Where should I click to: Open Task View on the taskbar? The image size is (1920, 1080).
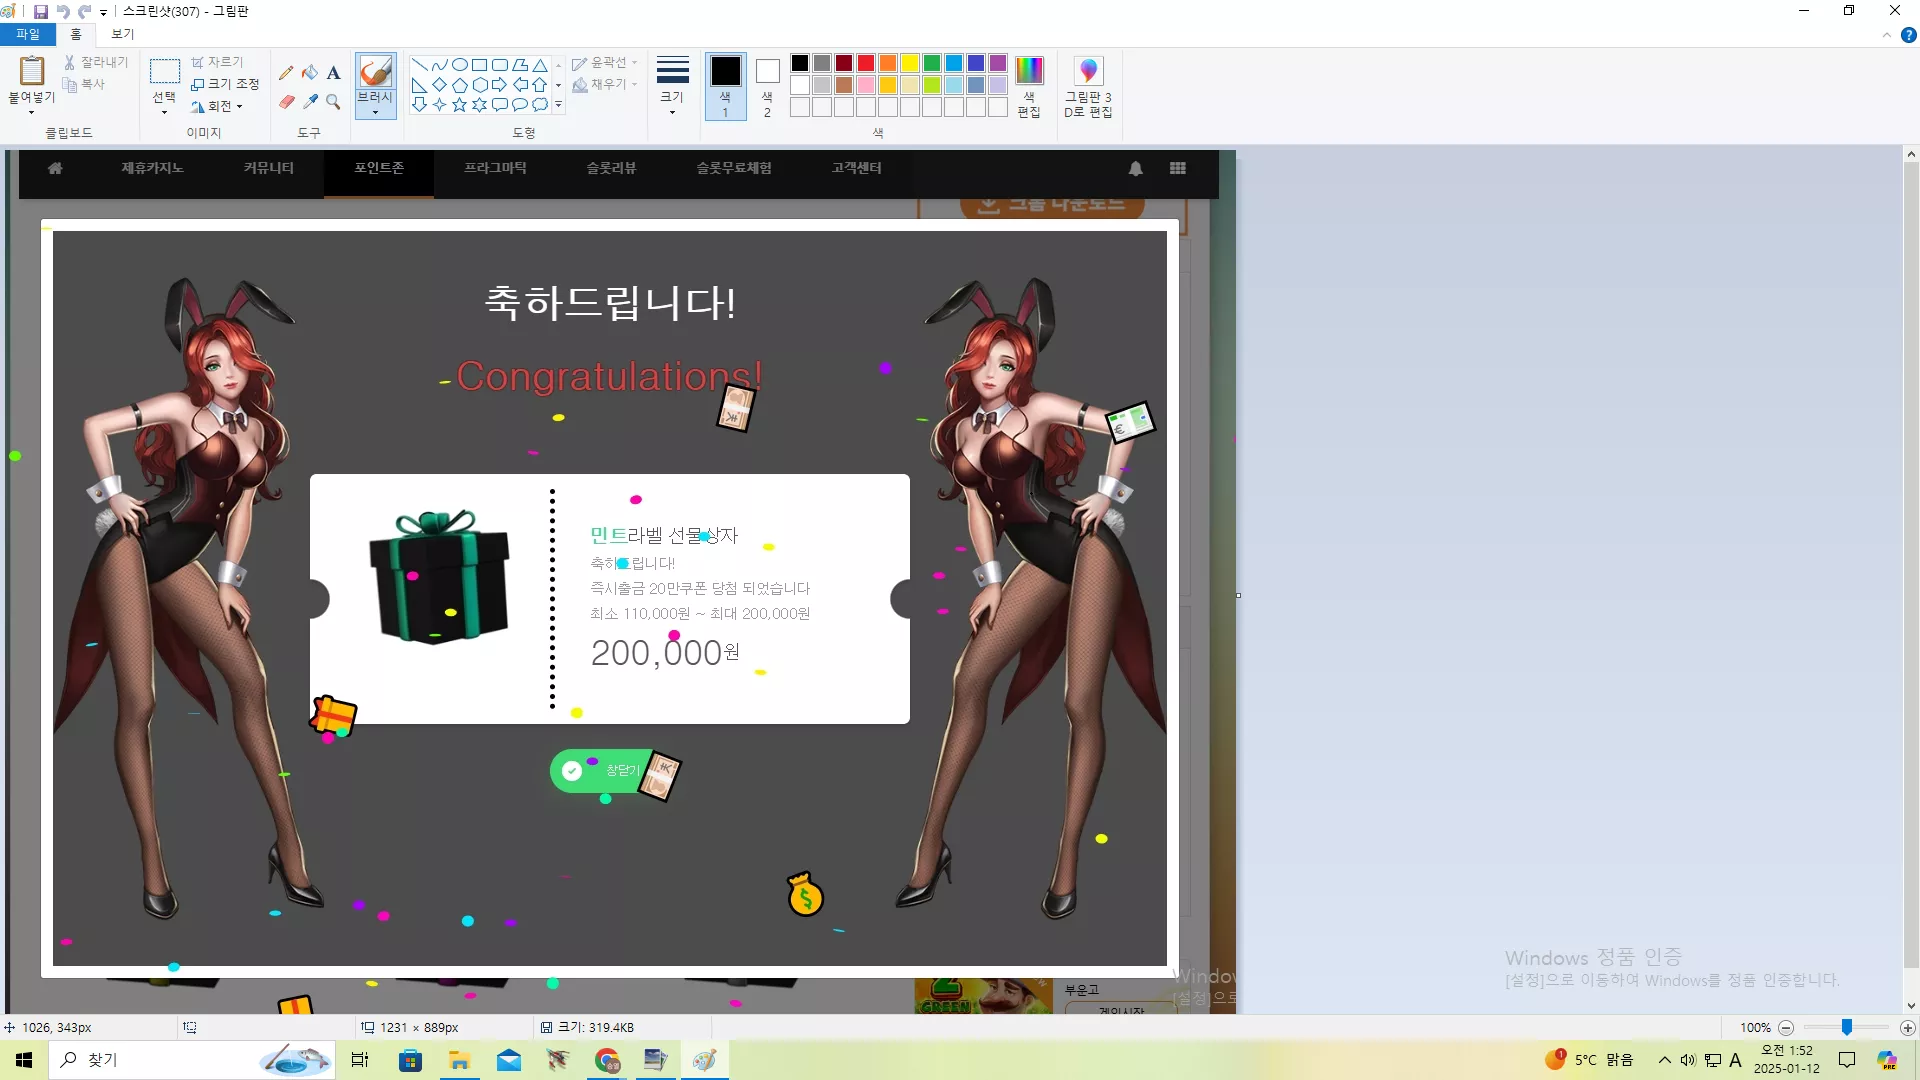point(360,1060)
